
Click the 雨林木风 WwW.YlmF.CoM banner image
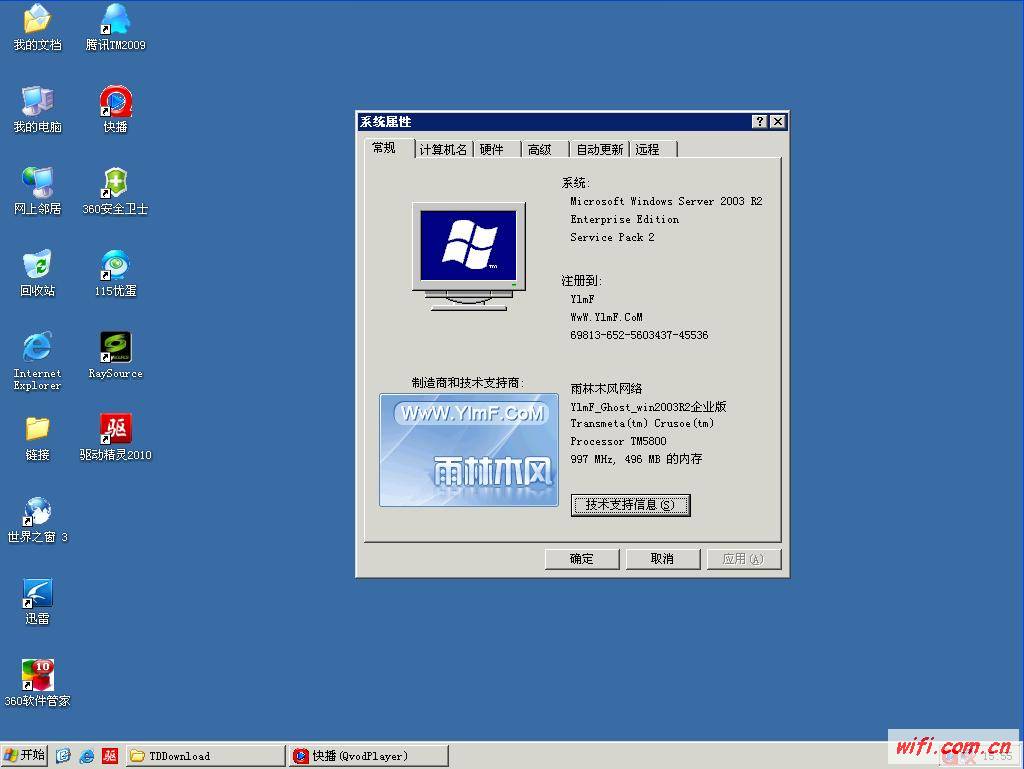coord(469,450)
